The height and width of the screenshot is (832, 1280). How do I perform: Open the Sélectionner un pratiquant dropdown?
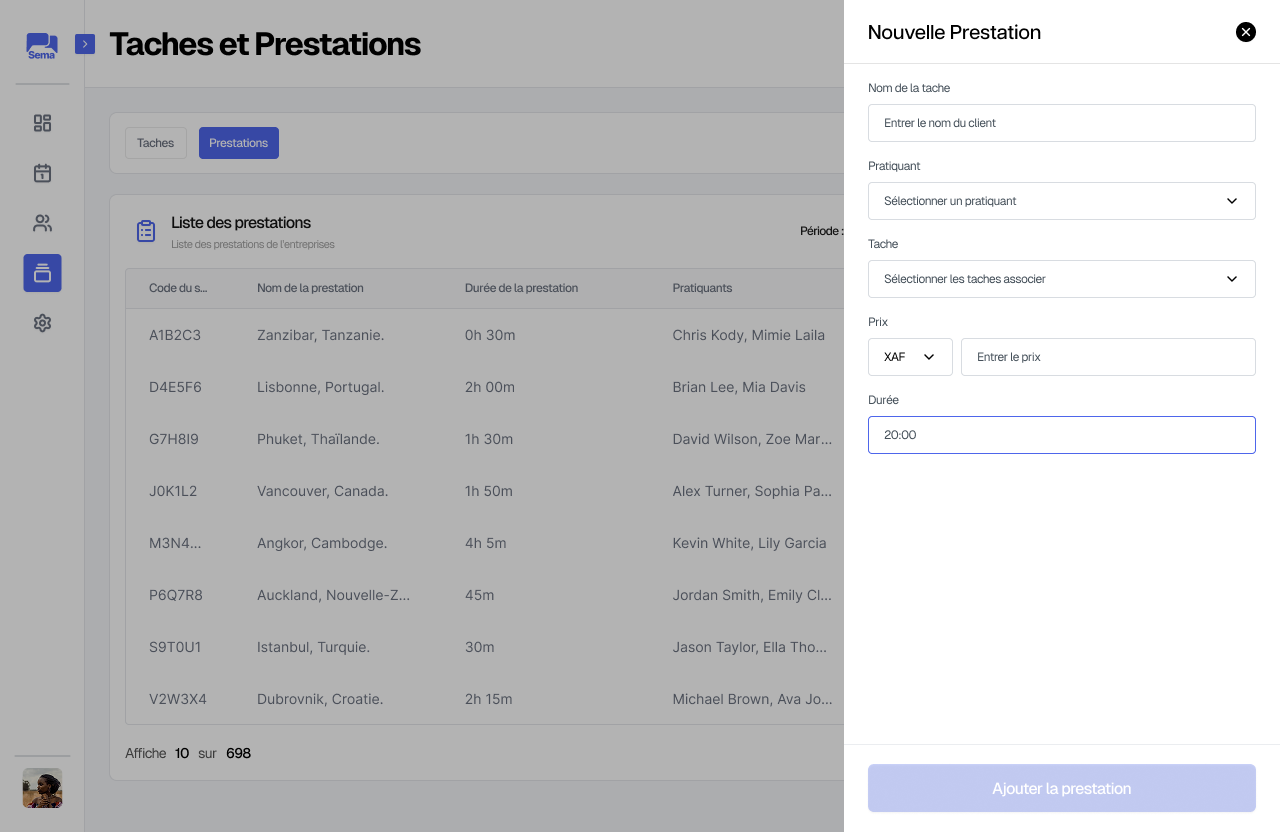click(1061, 201)
